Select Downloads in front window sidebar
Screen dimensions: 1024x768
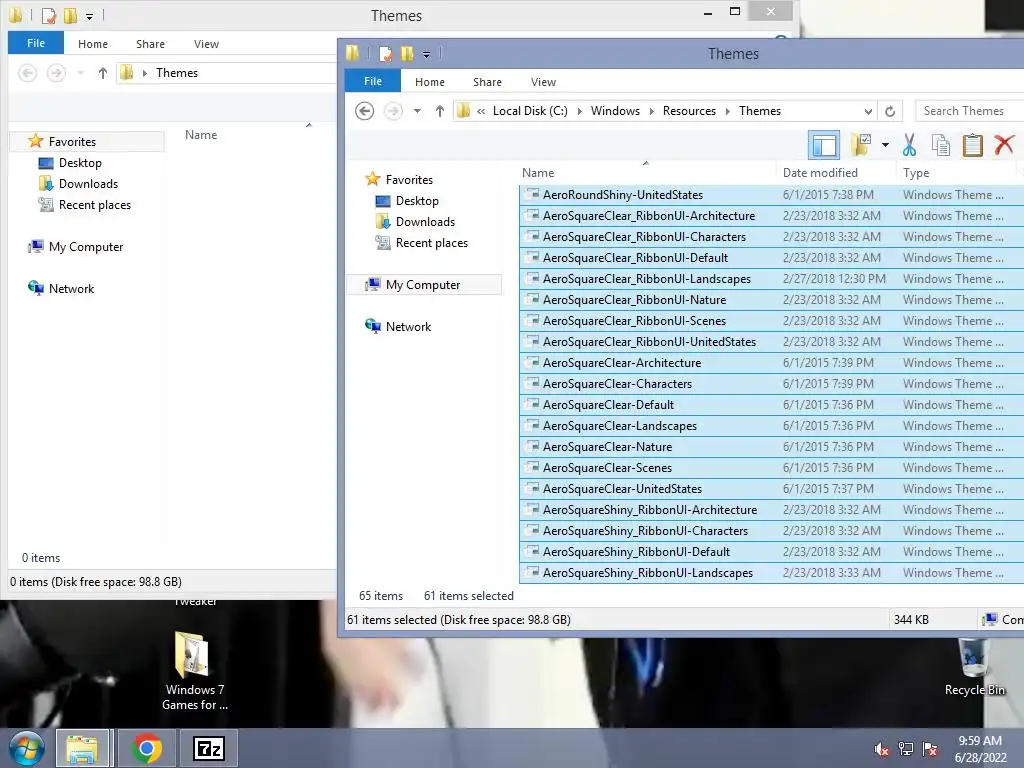point(425,221)
